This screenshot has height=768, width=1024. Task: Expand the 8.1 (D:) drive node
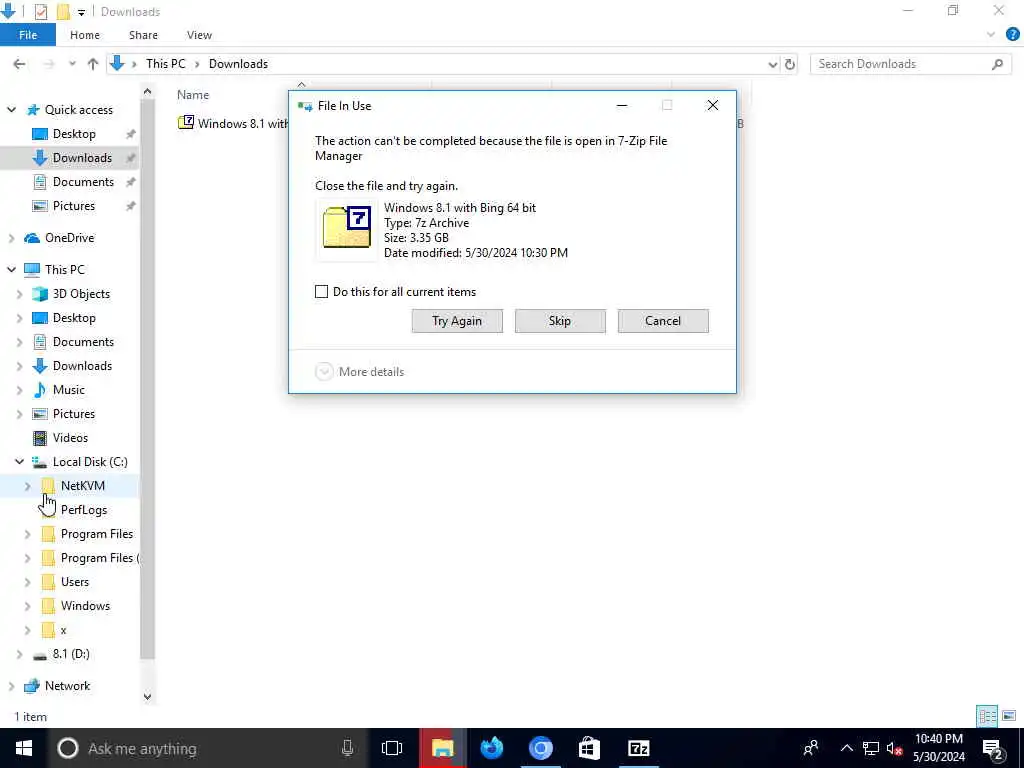pyautogui.click(x=20, y=654)
